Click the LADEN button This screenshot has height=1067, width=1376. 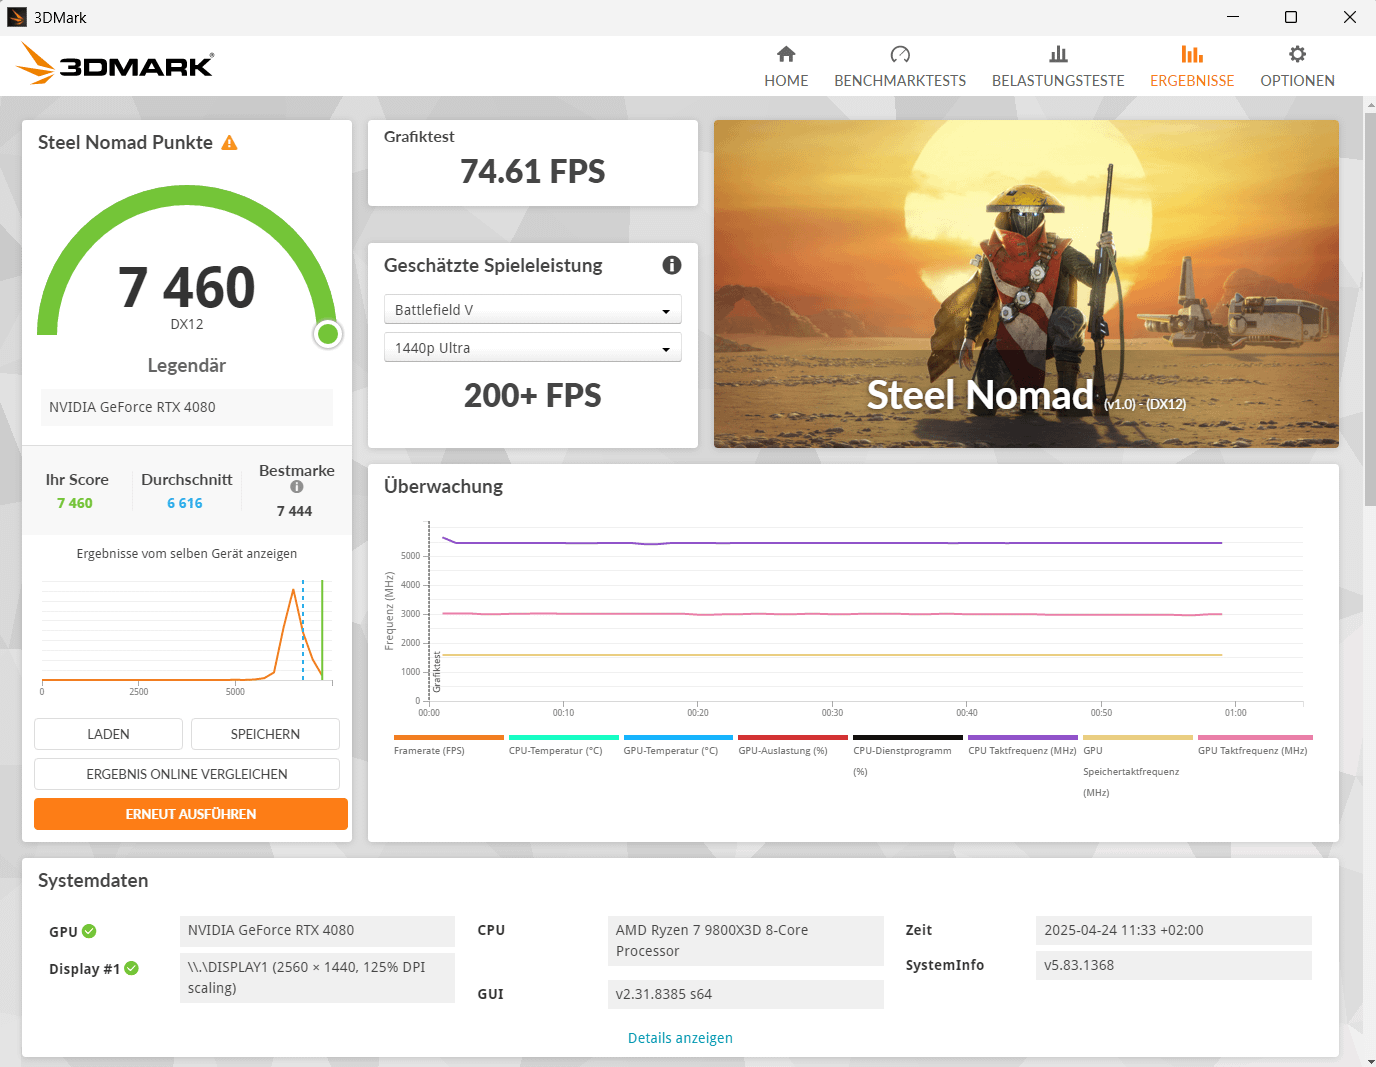108,734
